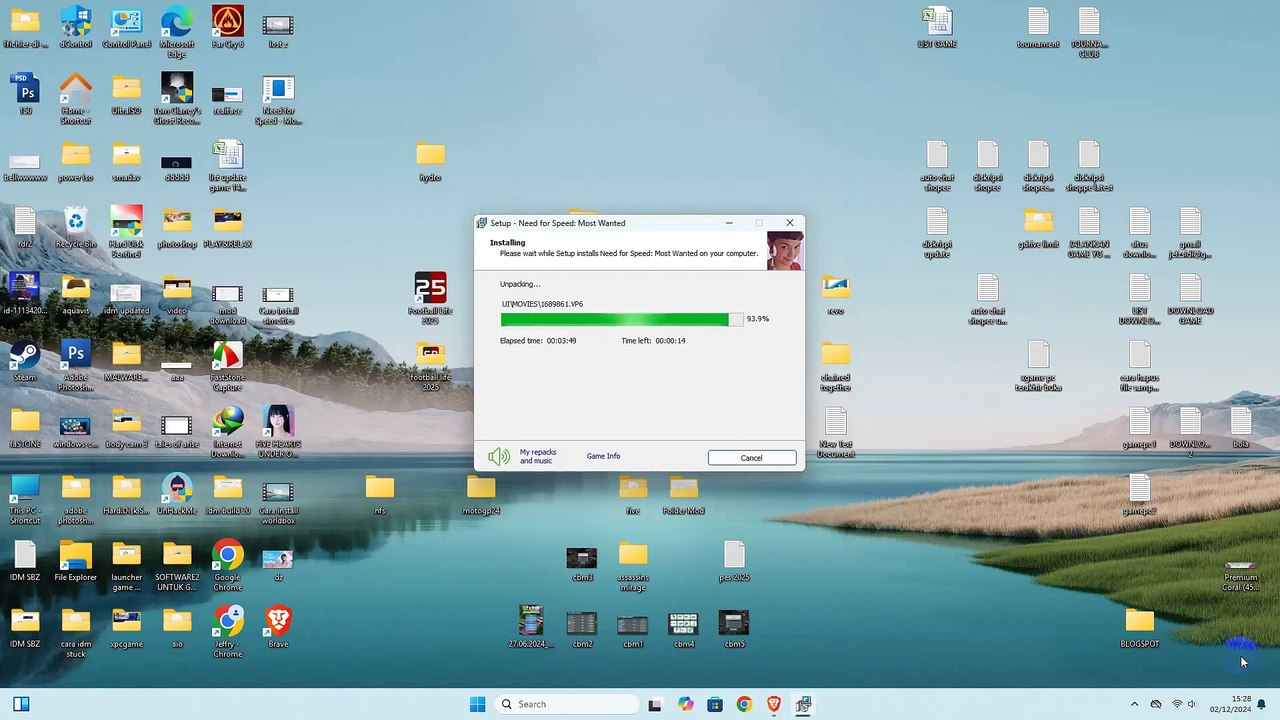Launch Microsoft Edge from desktop

click(177, 32)
